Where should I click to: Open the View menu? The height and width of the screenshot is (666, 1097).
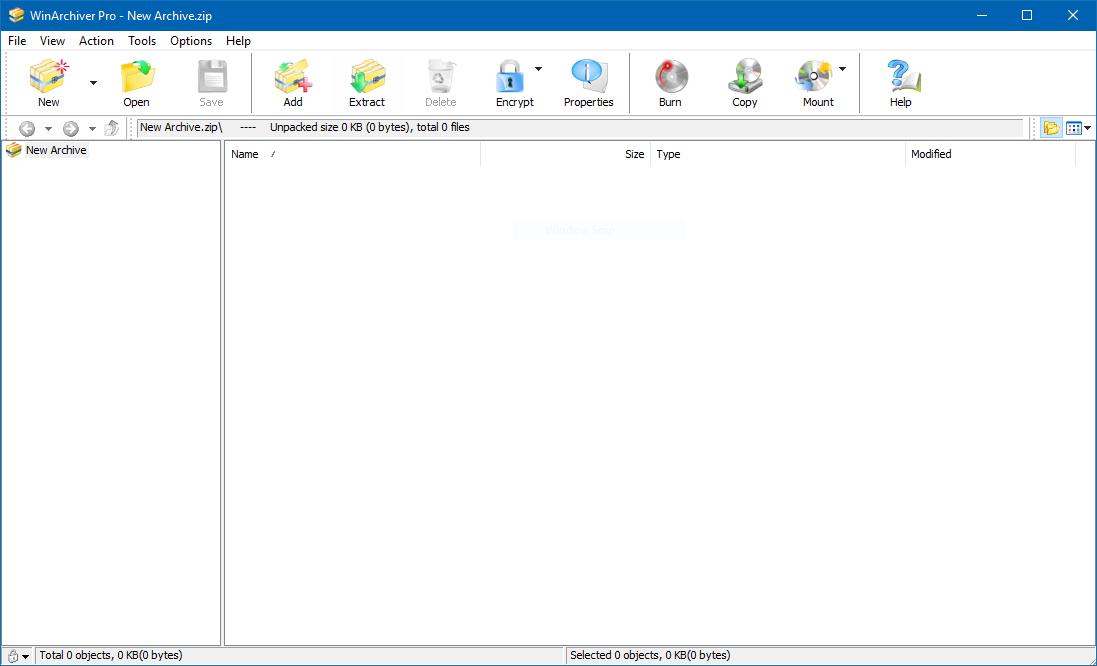pos(52,41)
